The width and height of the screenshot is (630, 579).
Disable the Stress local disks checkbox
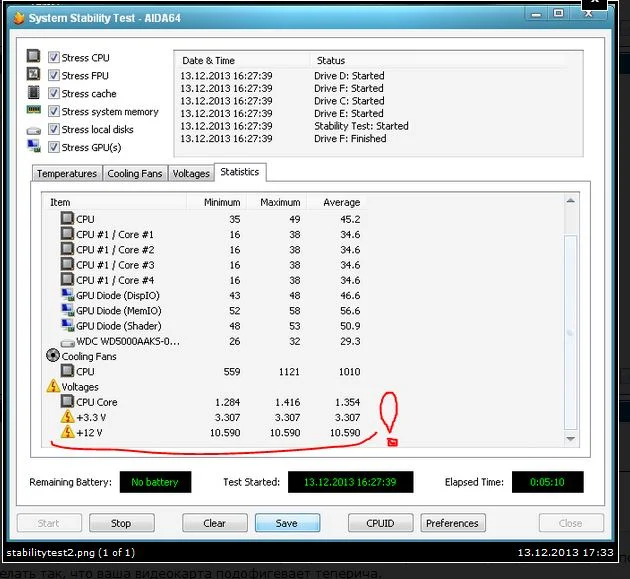tap(54, 129)
